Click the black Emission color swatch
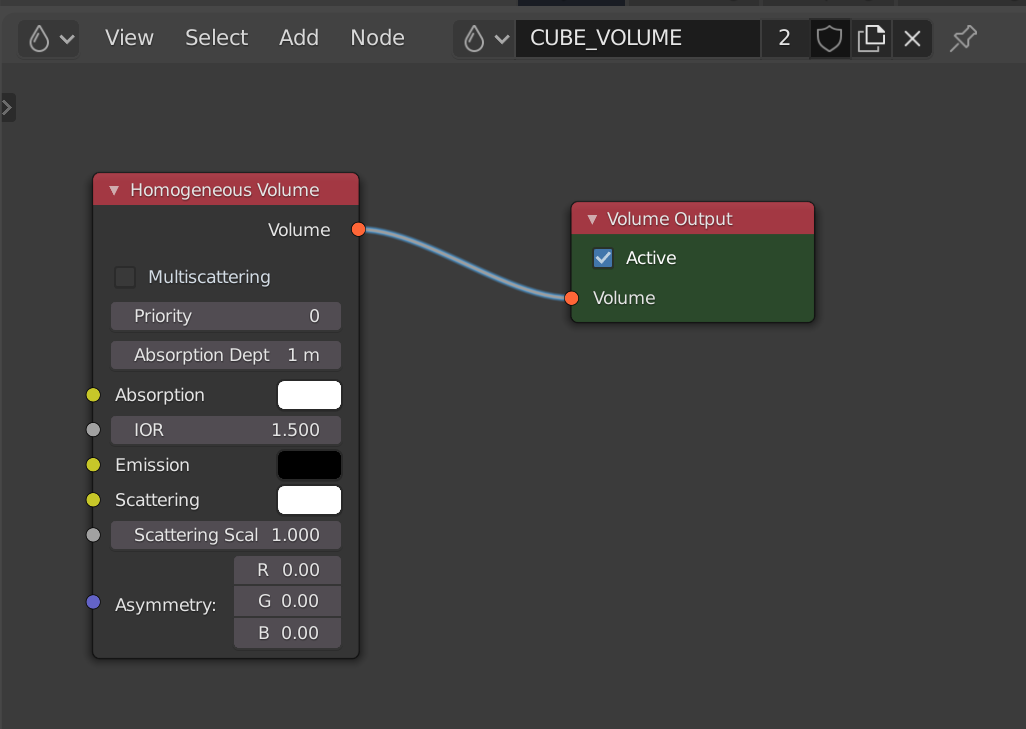The width and height of the screenshot is (1026, 729). [309, 465]
